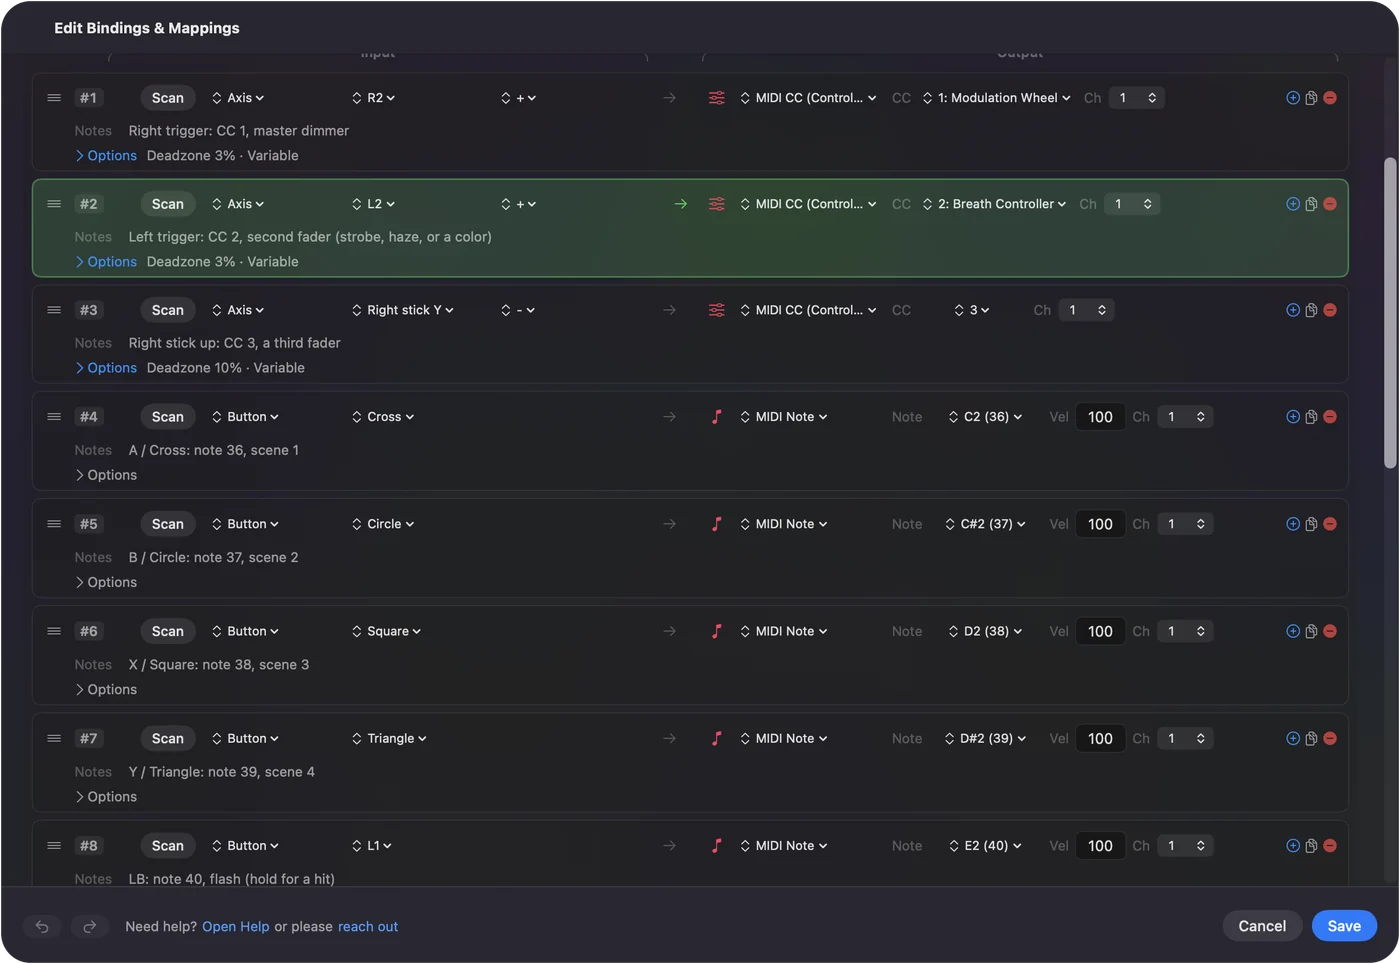1400x964 pixels.
Task: Open the Cross button dropdown in row #4
Action: pos(383,417)
